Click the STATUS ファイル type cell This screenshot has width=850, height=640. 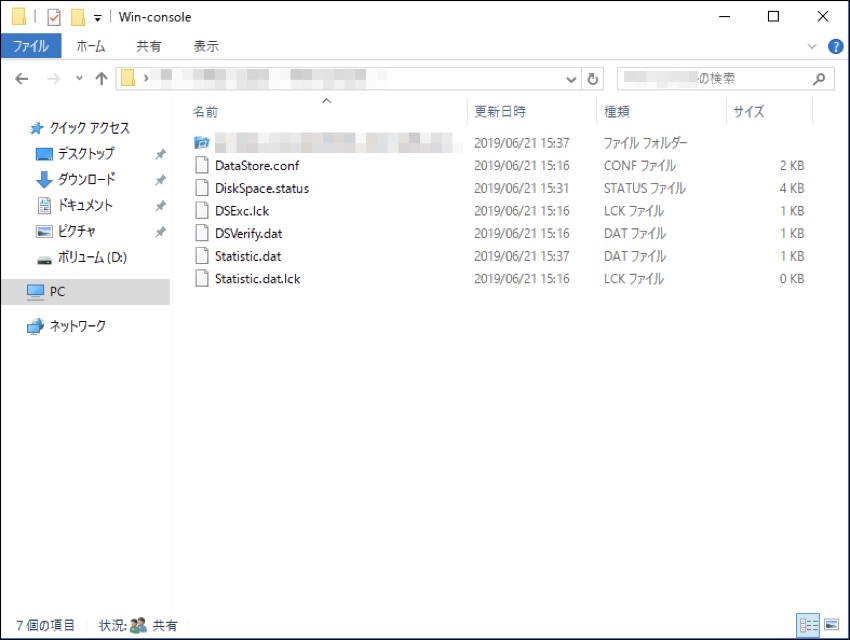[645, 188]
